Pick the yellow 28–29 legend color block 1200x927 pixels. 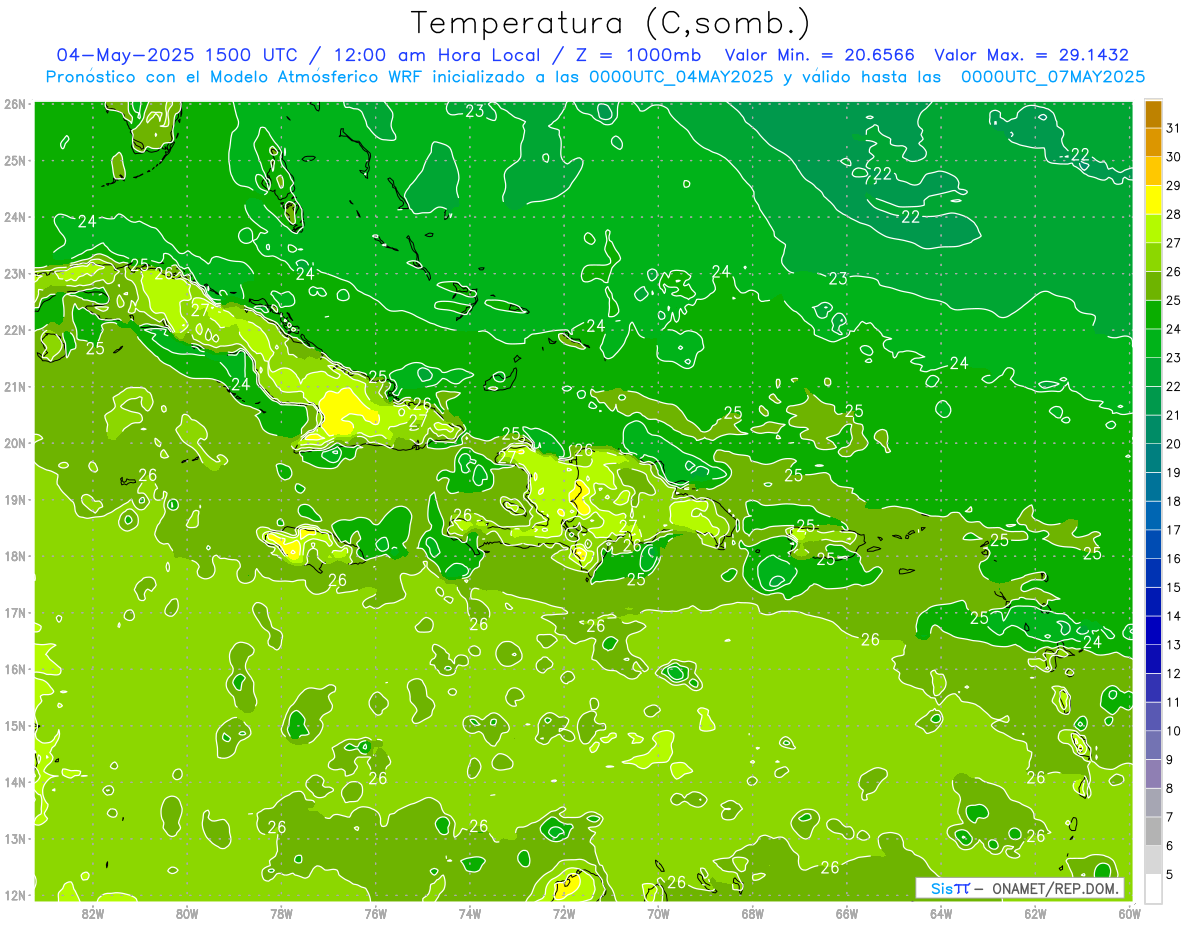(x=1153, y=199)
